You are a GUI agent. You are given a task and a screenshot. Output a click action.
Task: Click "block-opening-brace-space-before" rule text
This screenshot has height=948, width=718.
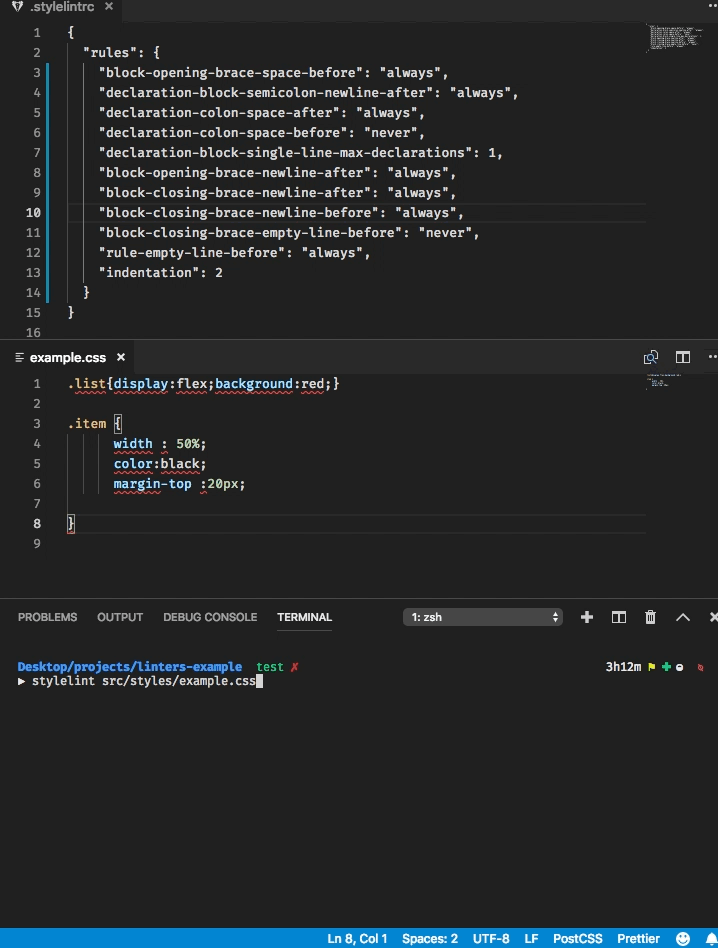[x=231, y=73]
